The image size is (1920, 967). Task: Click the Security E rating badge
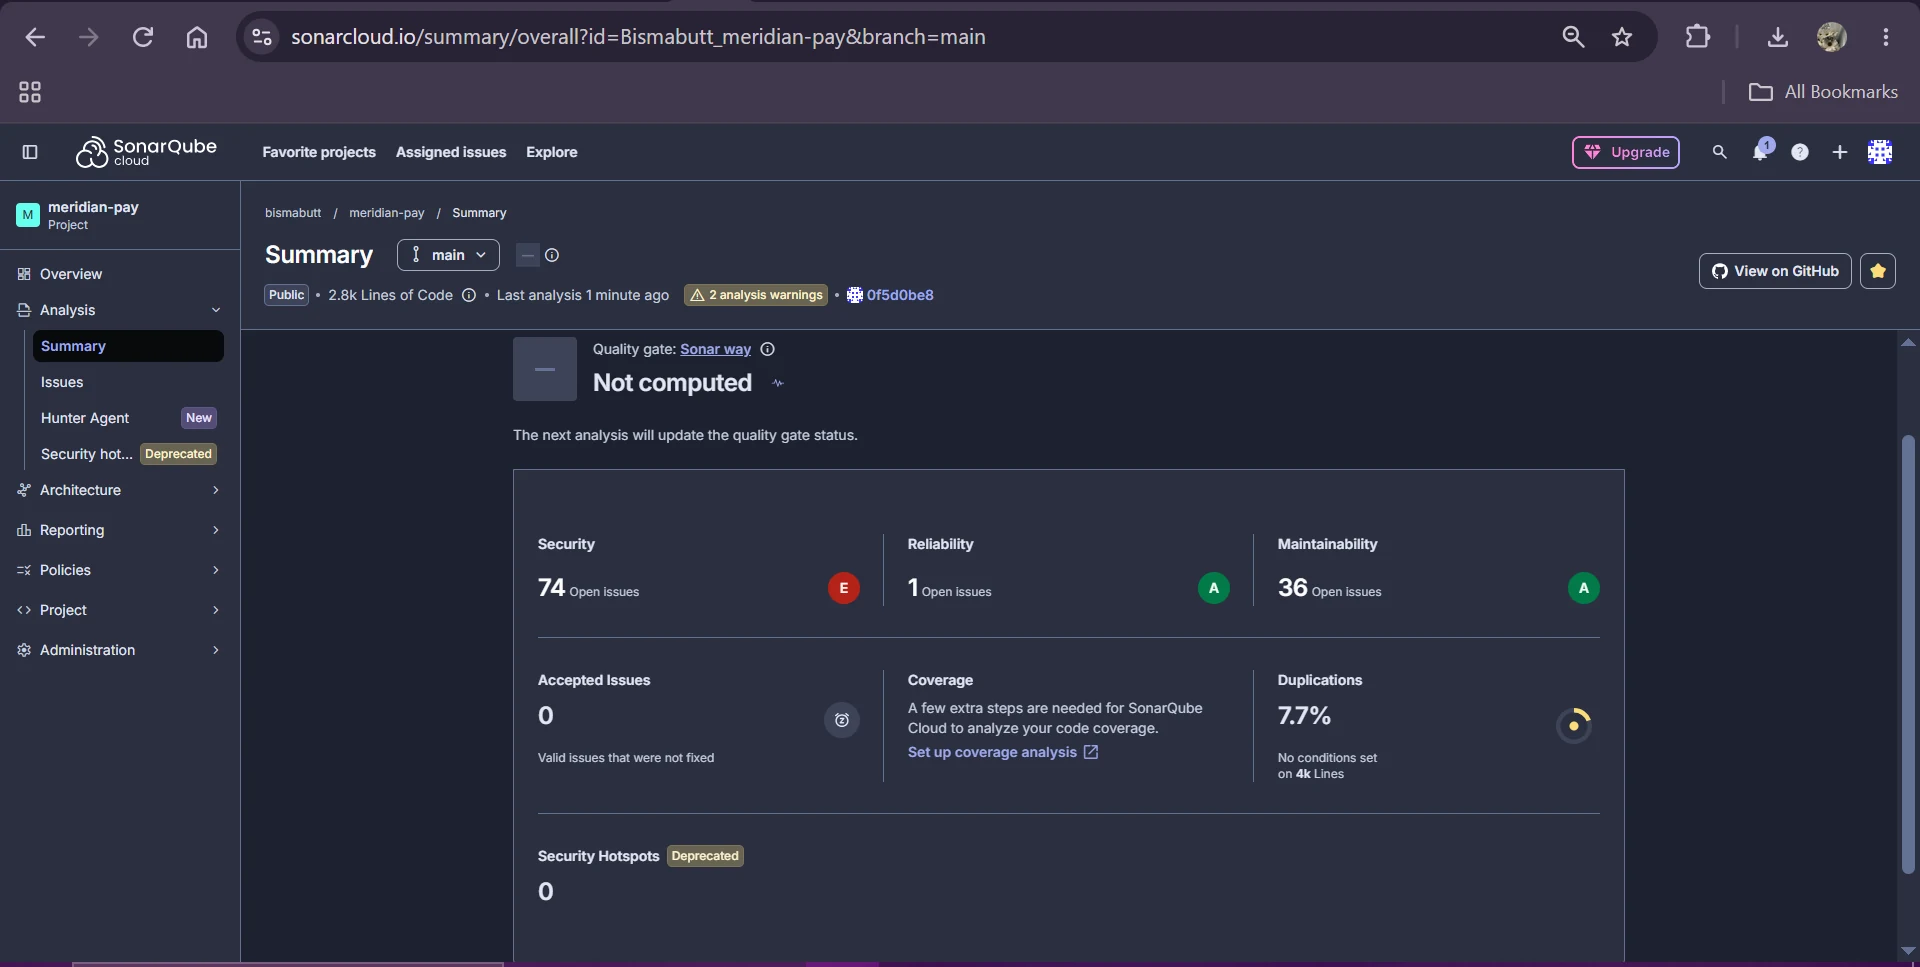(843, 588)
